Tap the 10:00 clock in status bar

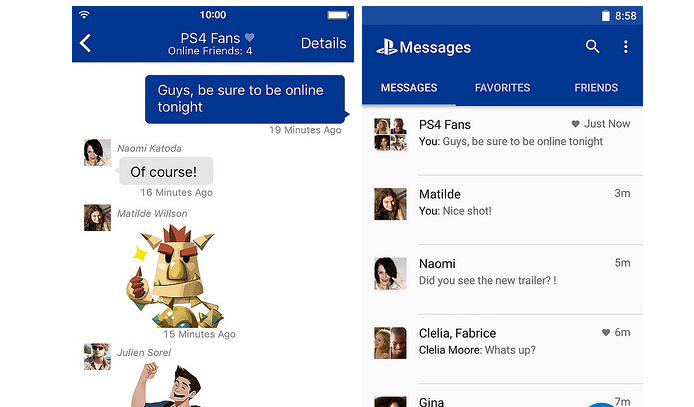[x=213, y=15]
